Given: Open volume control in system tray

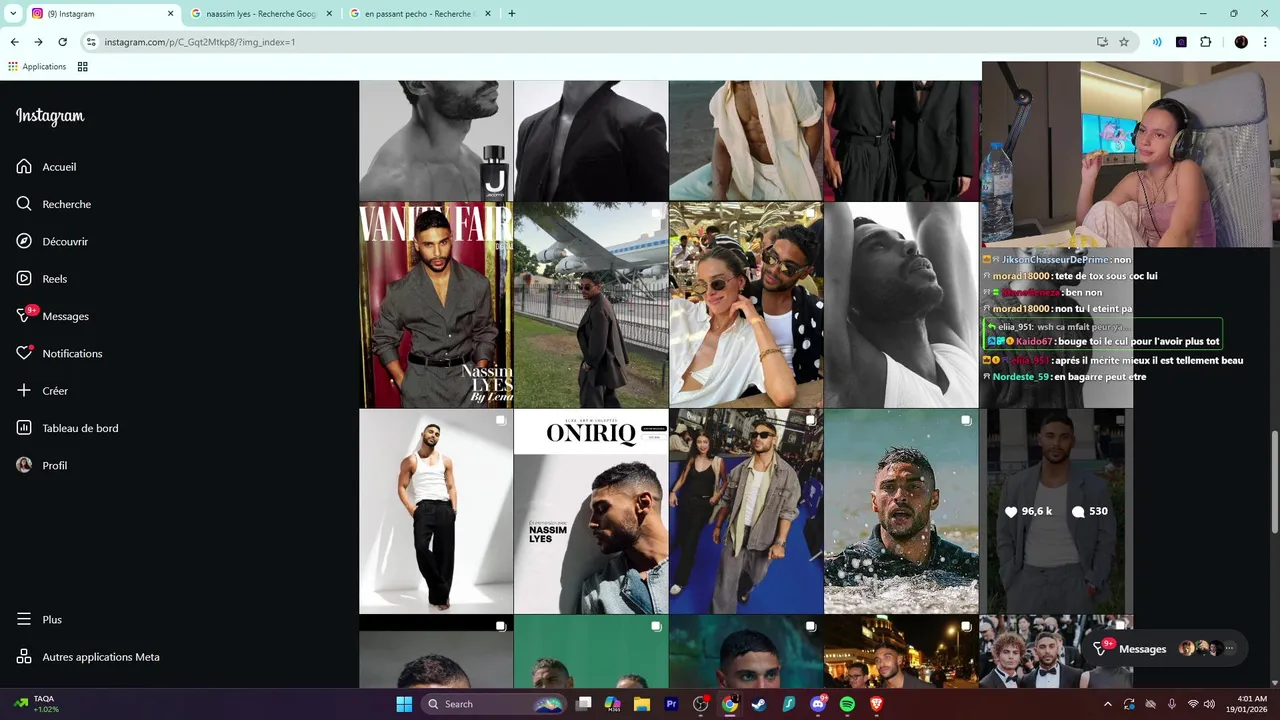Looking at the screenshot, I should tap(1210, 704).
